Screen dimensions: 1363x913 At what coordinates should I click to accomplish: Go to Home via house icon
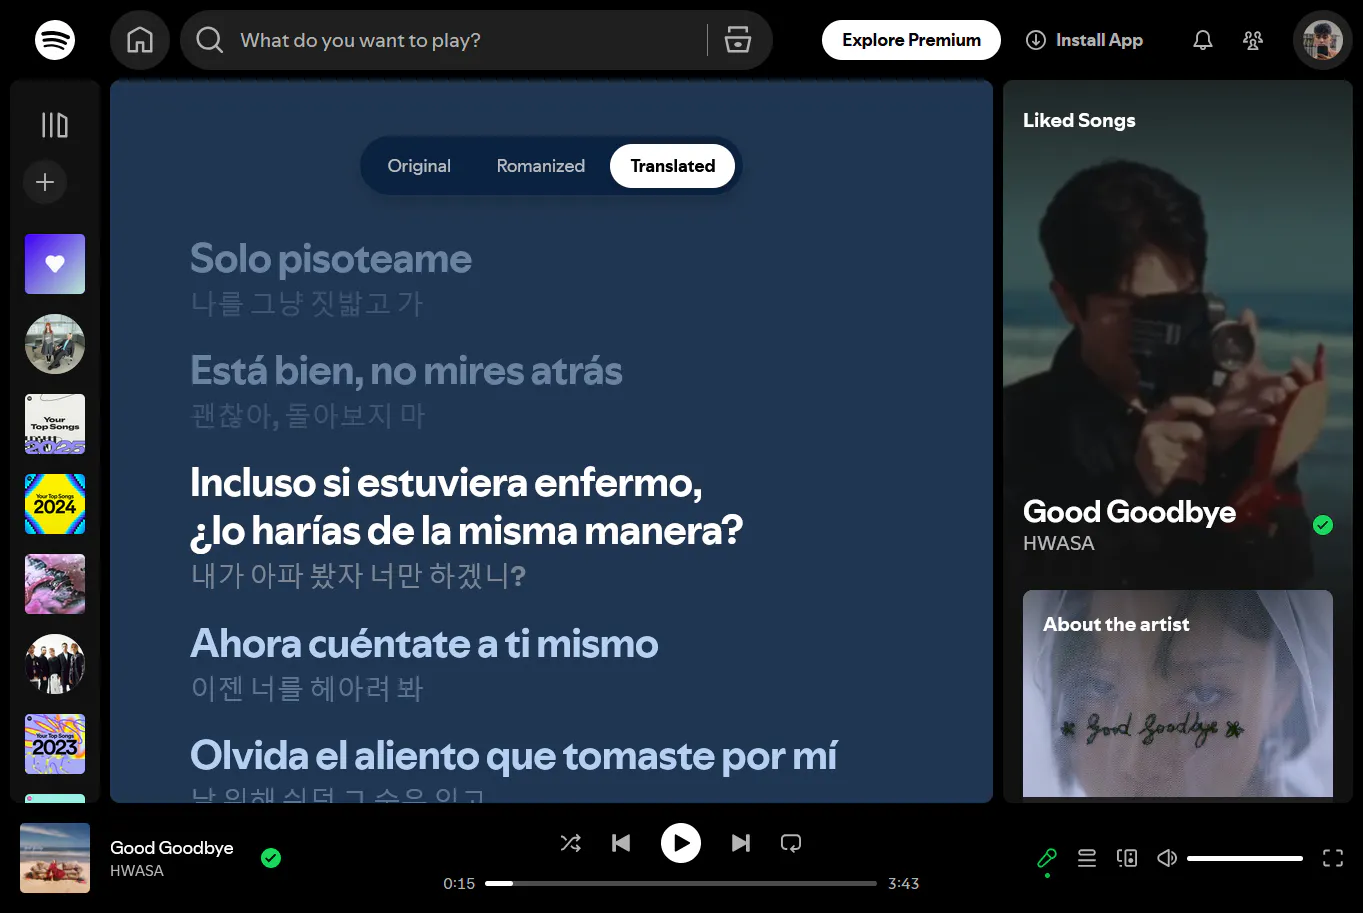140,40
